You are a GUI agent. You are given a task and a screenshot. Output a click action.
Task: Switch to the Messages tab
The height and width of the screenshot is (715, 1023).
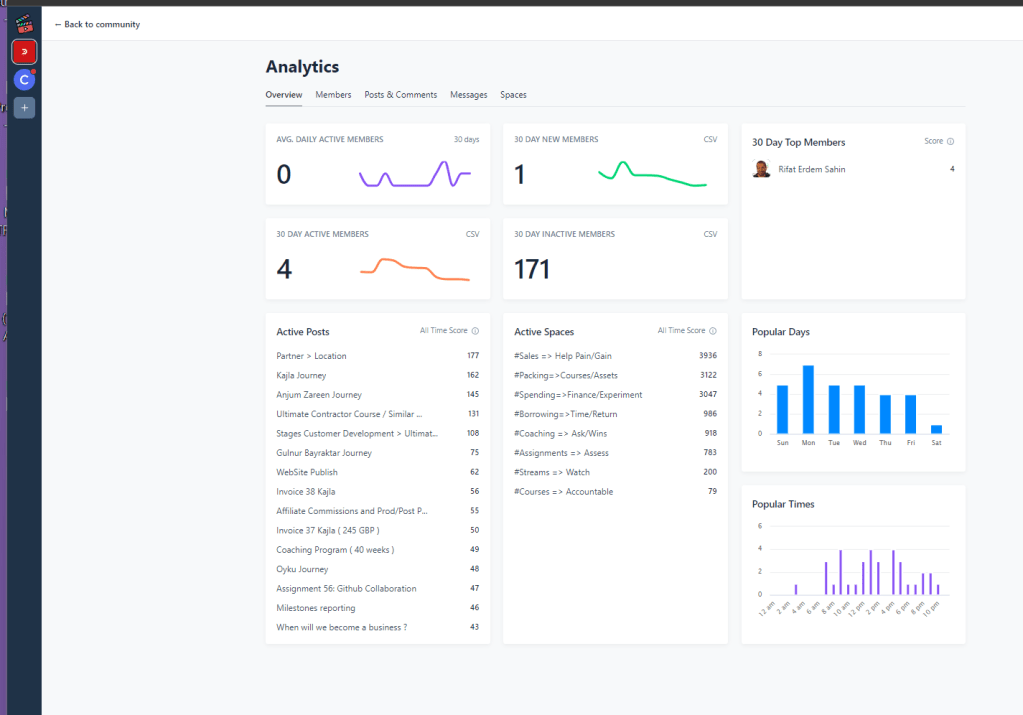pos(468,95)
